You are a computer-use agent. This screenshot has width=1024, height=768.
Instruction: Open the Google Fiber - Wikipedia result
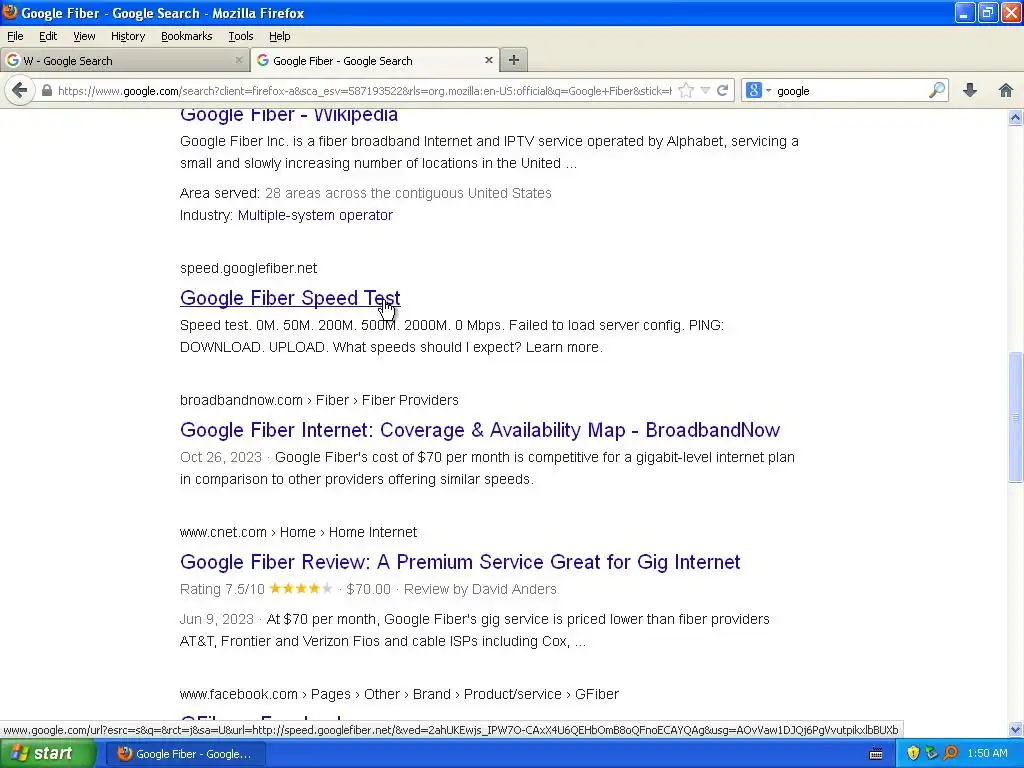pos(289,115)
